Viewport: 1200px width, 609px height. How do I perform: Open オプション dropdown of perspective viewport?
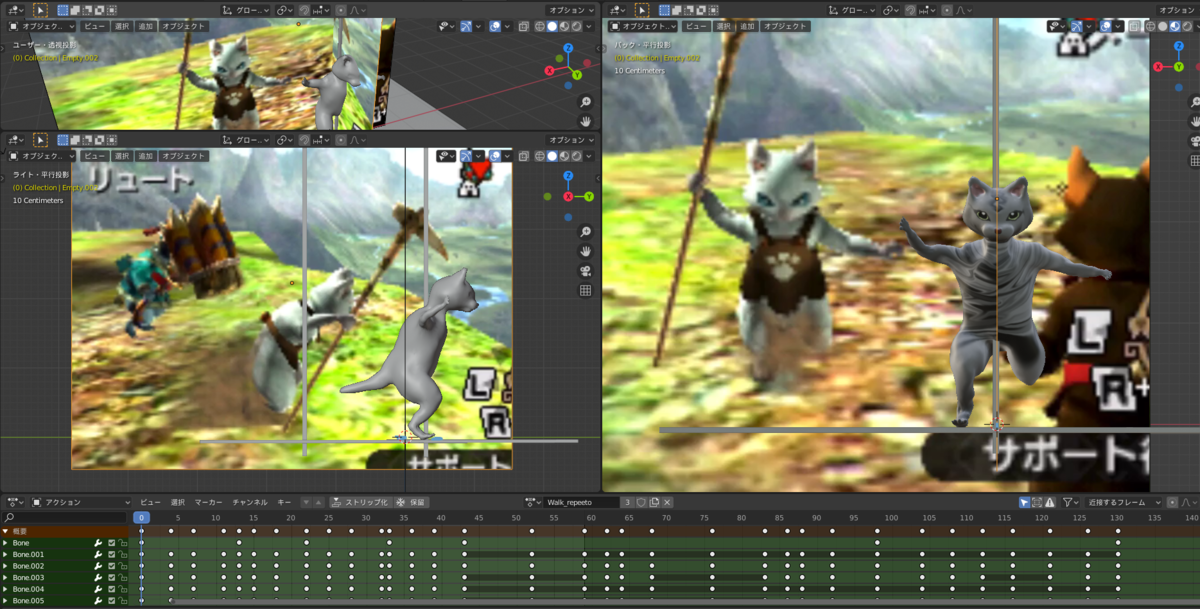571,10
